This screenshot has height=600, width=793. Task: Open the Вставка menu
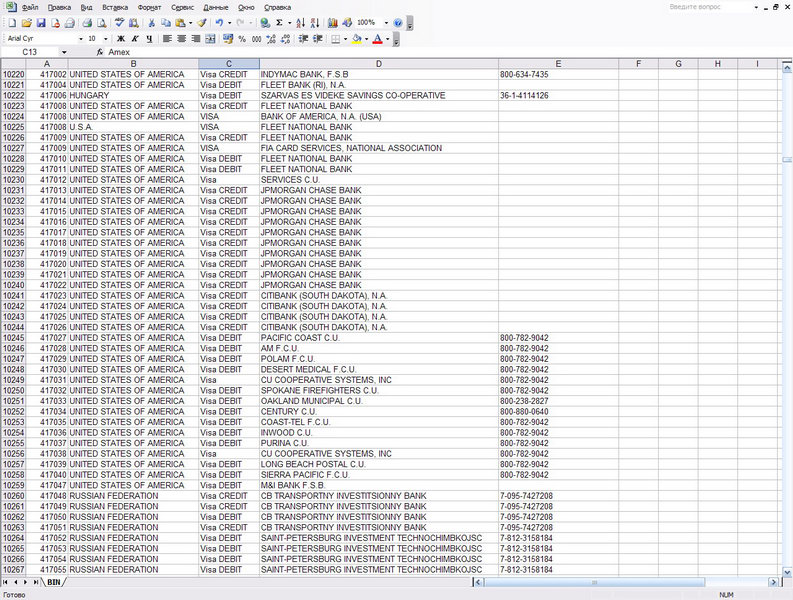click(115, 8)
